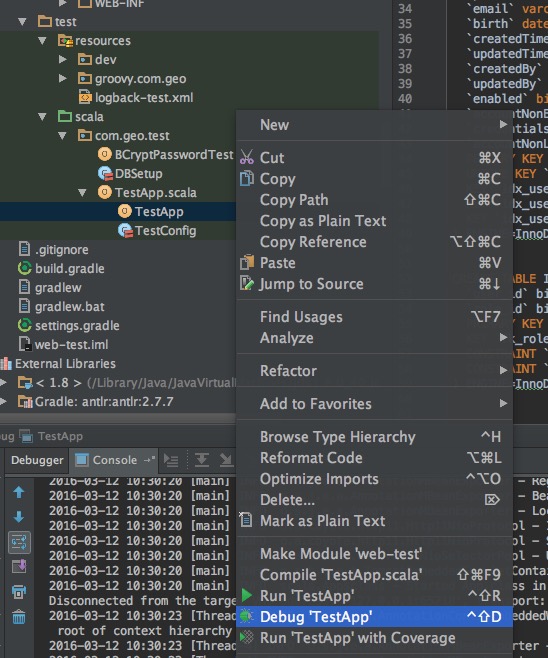Click print console output icon
Screen dimensions: 548x658
19,592
